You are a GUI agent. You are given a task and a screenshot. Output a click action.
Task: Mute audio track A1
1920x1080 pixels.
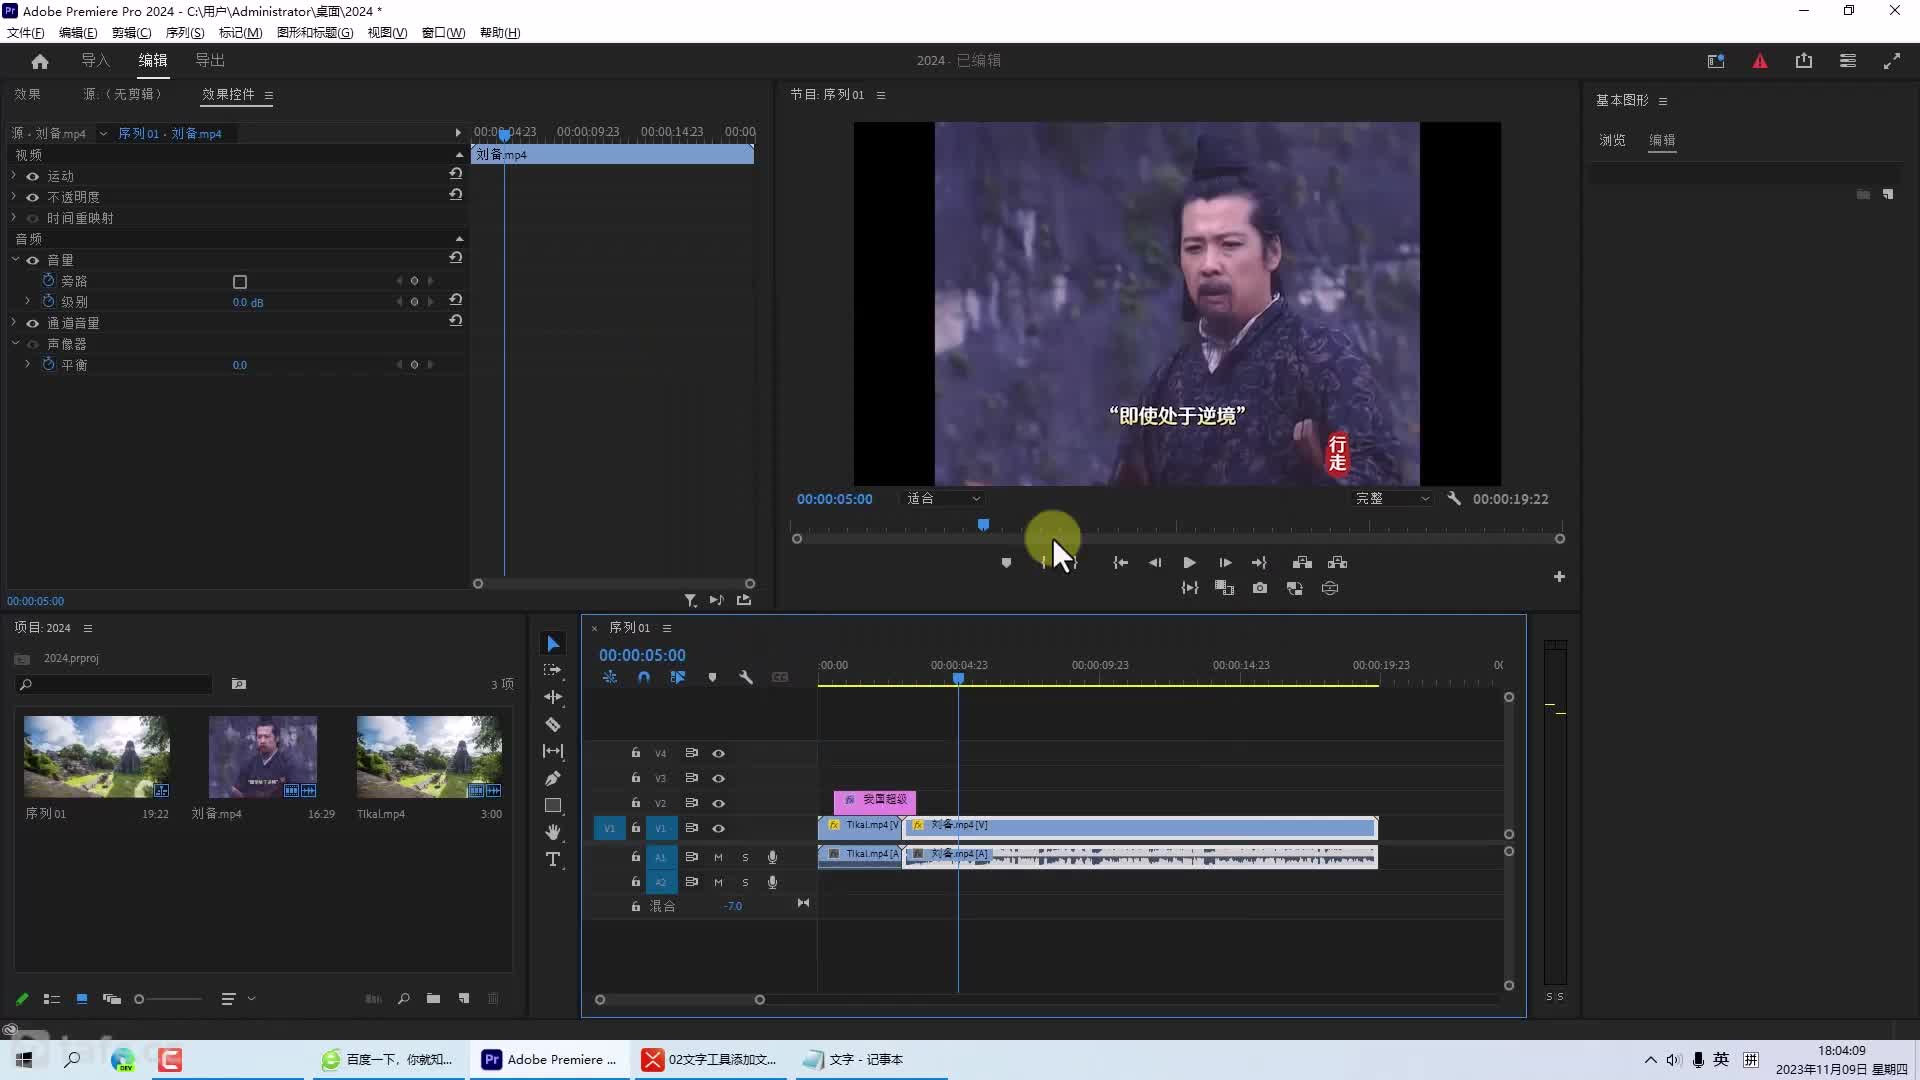[x=718, y=857]
